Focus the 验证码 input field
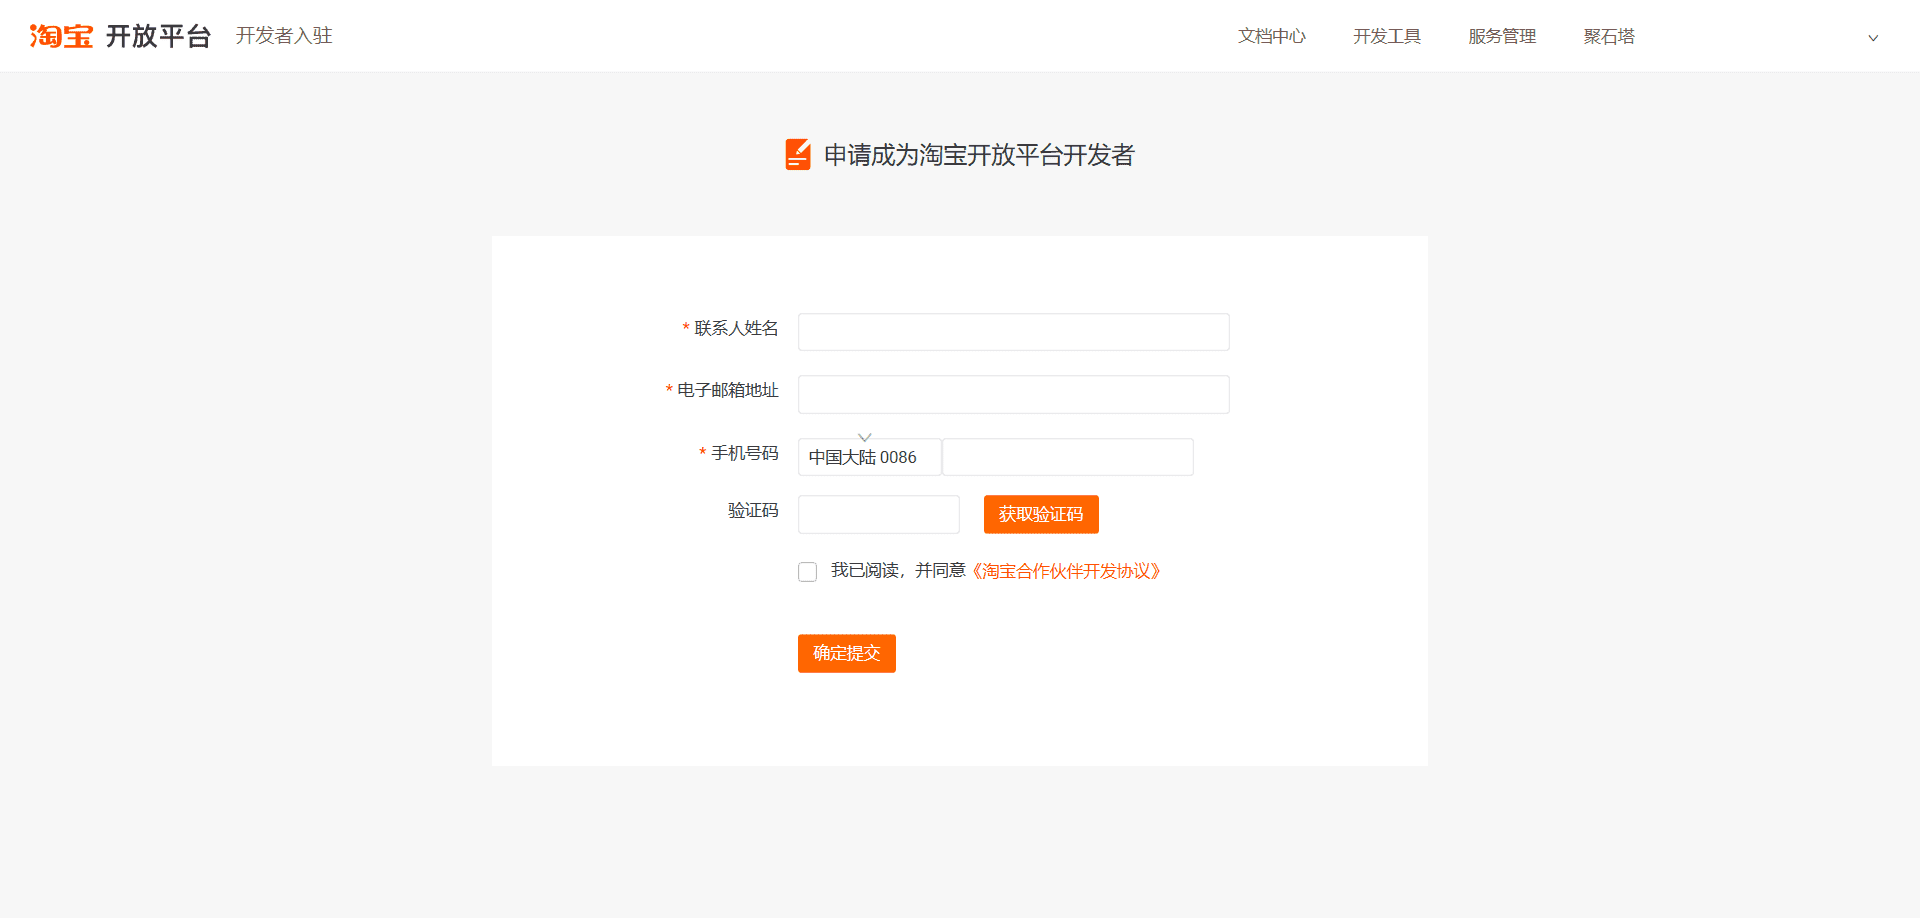 click(879, 514)
